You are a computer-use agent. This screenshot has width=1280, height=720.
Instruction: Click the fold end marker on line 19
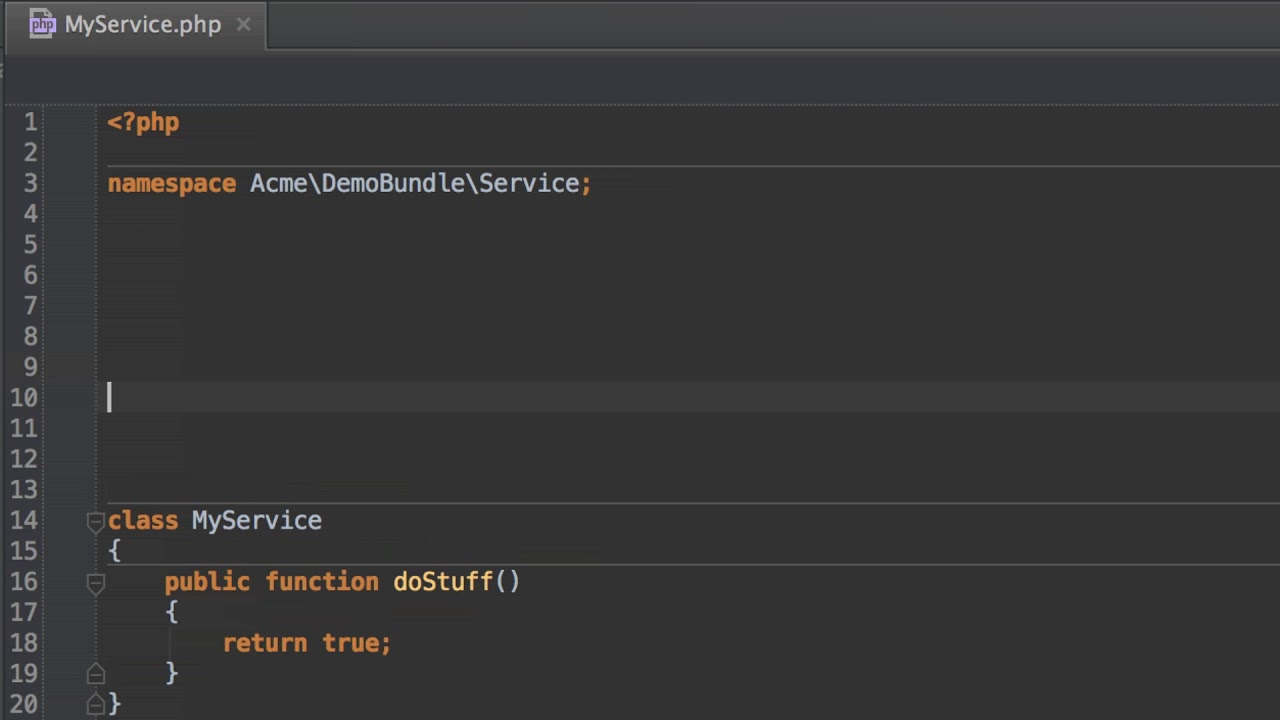tap(95, 674)
